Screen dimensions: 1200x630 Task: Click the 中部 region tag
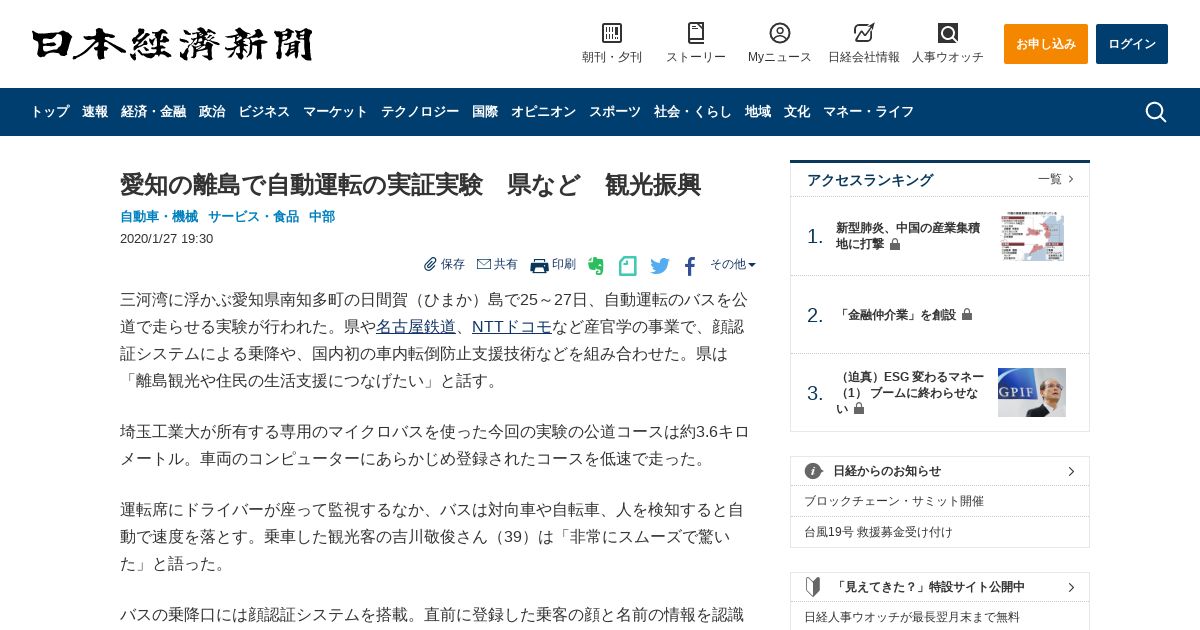pos(322,217)
